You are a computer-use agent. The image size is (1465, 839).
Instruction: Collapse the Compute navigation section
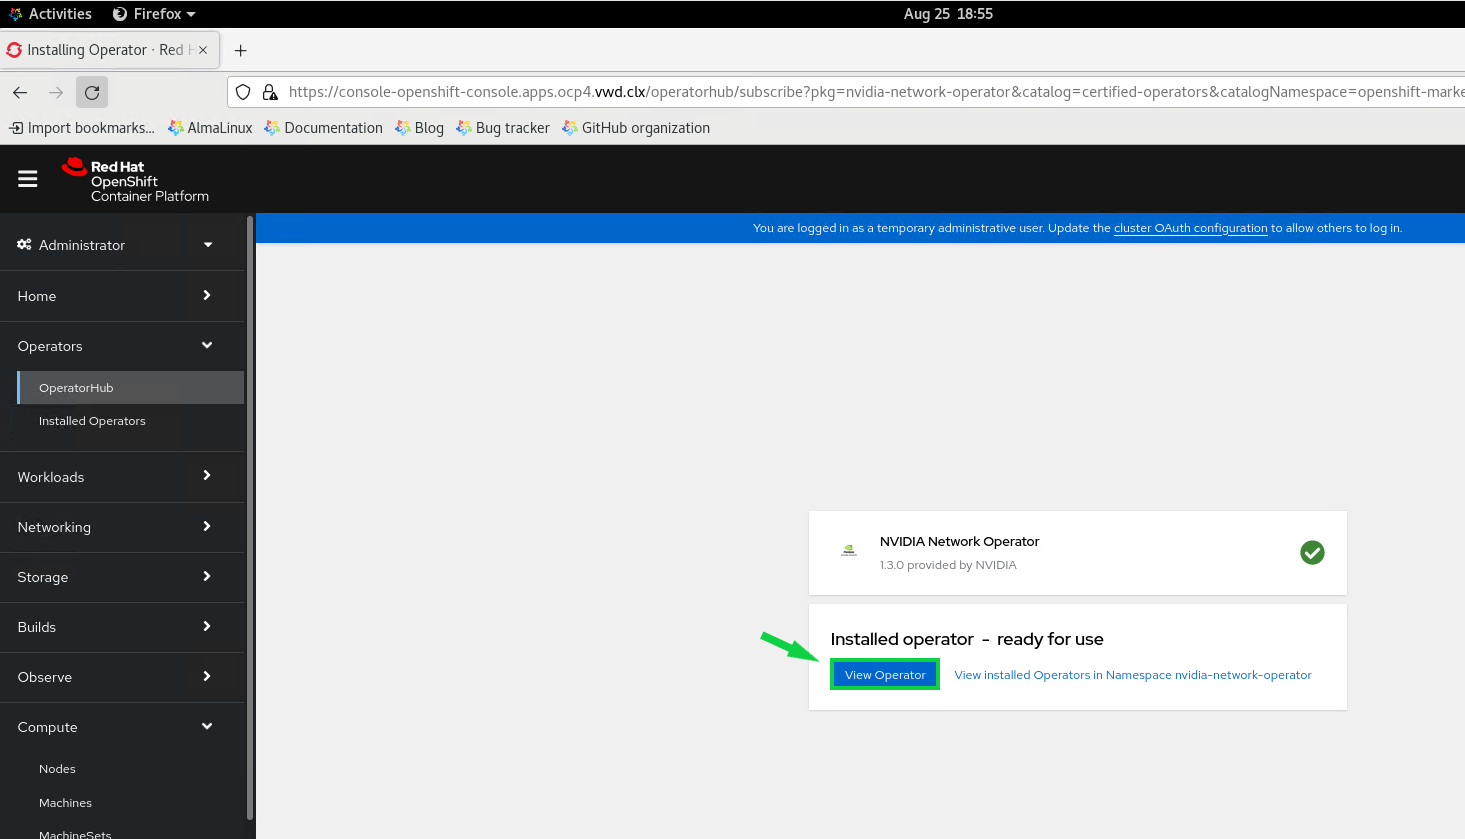tap(122, 727)
